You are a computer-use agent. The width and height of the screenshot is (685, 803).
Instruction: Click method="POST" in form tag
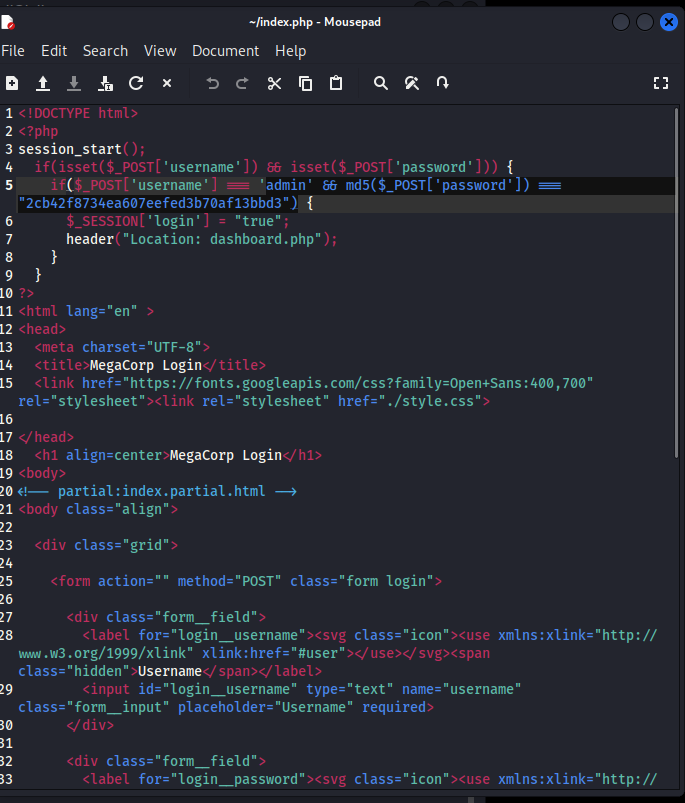point(229,581)
